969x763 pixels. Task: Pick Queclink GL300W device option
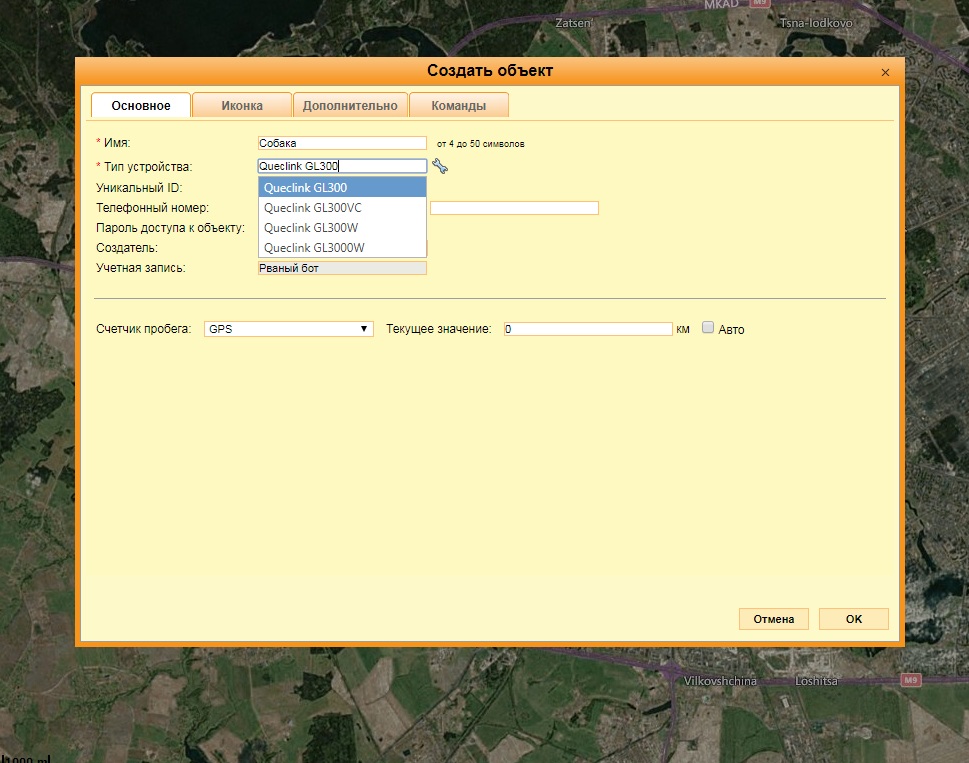(x=342, y=228)
